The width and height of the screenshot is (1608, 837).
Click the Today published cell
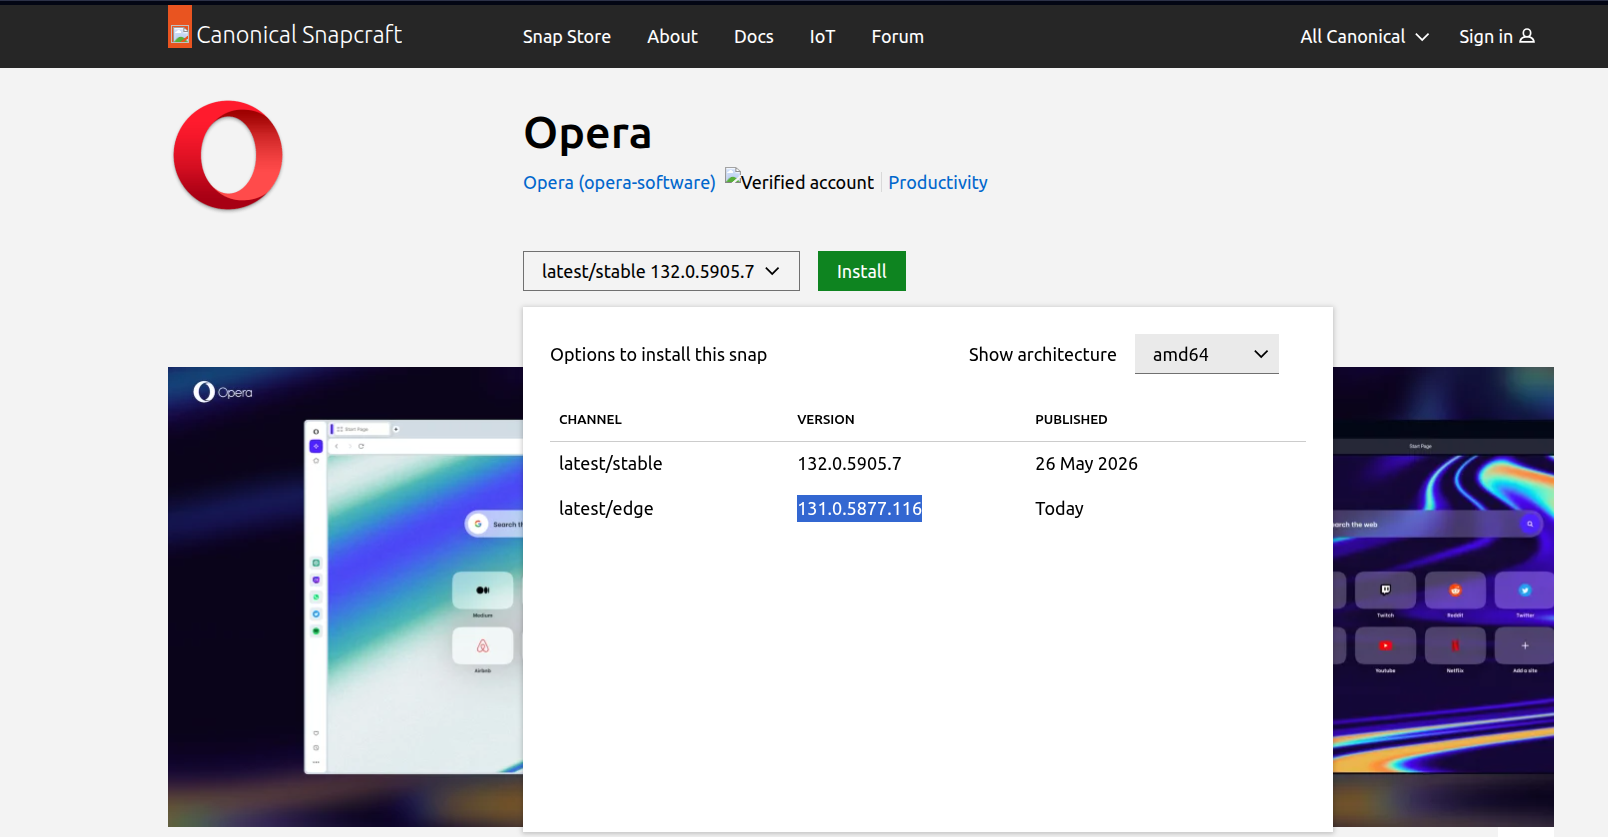[1059, 508]
